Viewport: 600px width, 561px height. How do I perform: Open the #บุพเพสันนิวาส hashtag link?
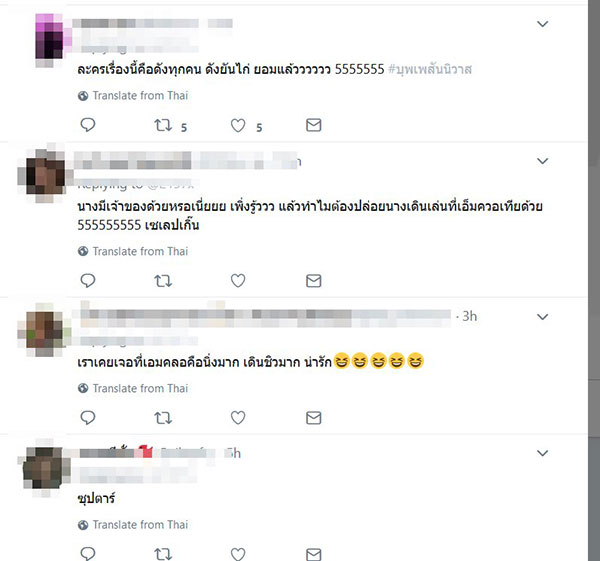(x=430, y=69)
